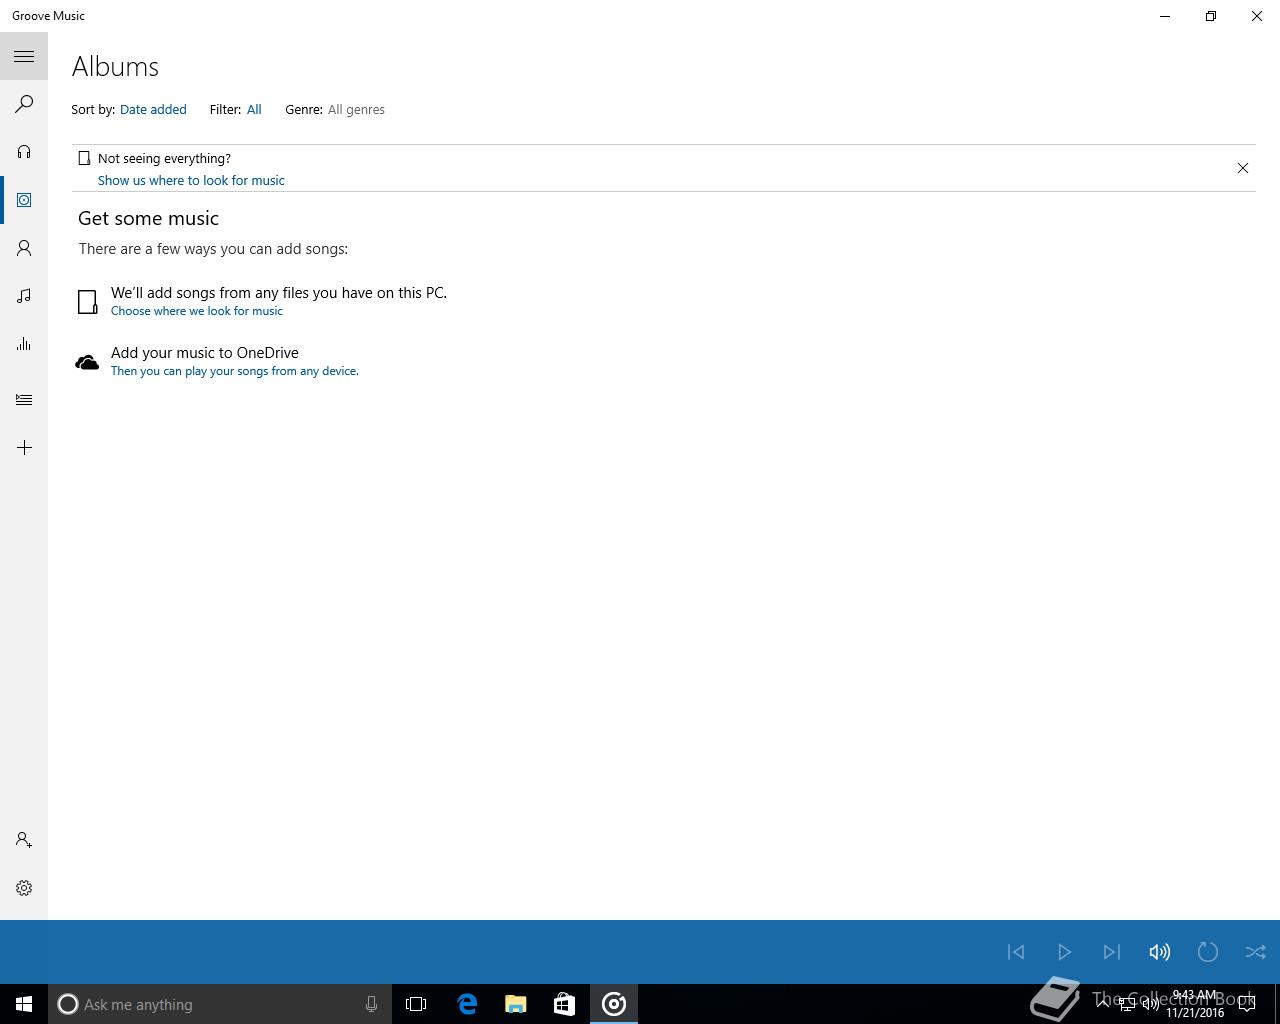Open the Action Center notifications icon

point(1247,1004)
